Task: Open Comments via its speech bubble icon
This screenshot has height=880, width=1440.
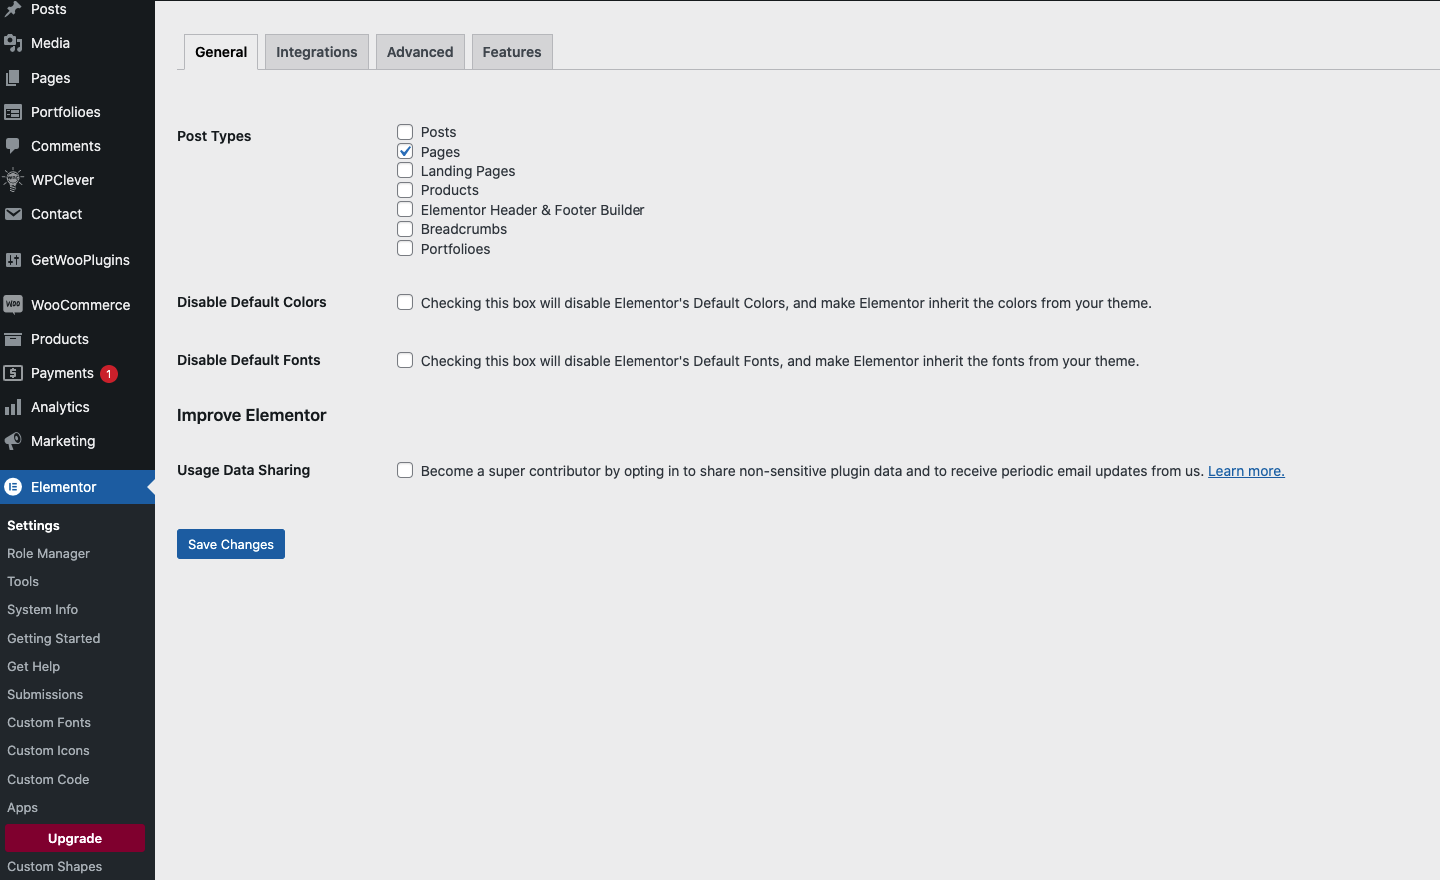Action: [x=13, y=146]
